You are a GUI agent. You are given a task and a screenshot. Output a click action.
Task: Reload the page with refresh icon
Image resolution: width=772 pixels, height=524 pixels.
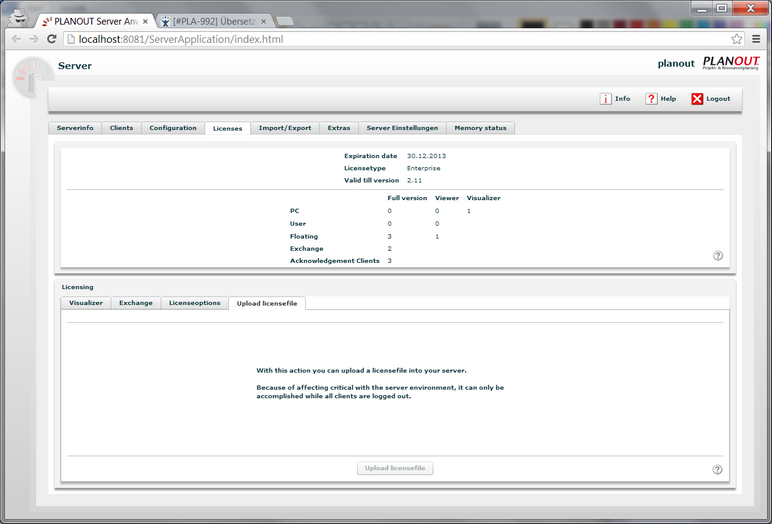tap(51, 39)
